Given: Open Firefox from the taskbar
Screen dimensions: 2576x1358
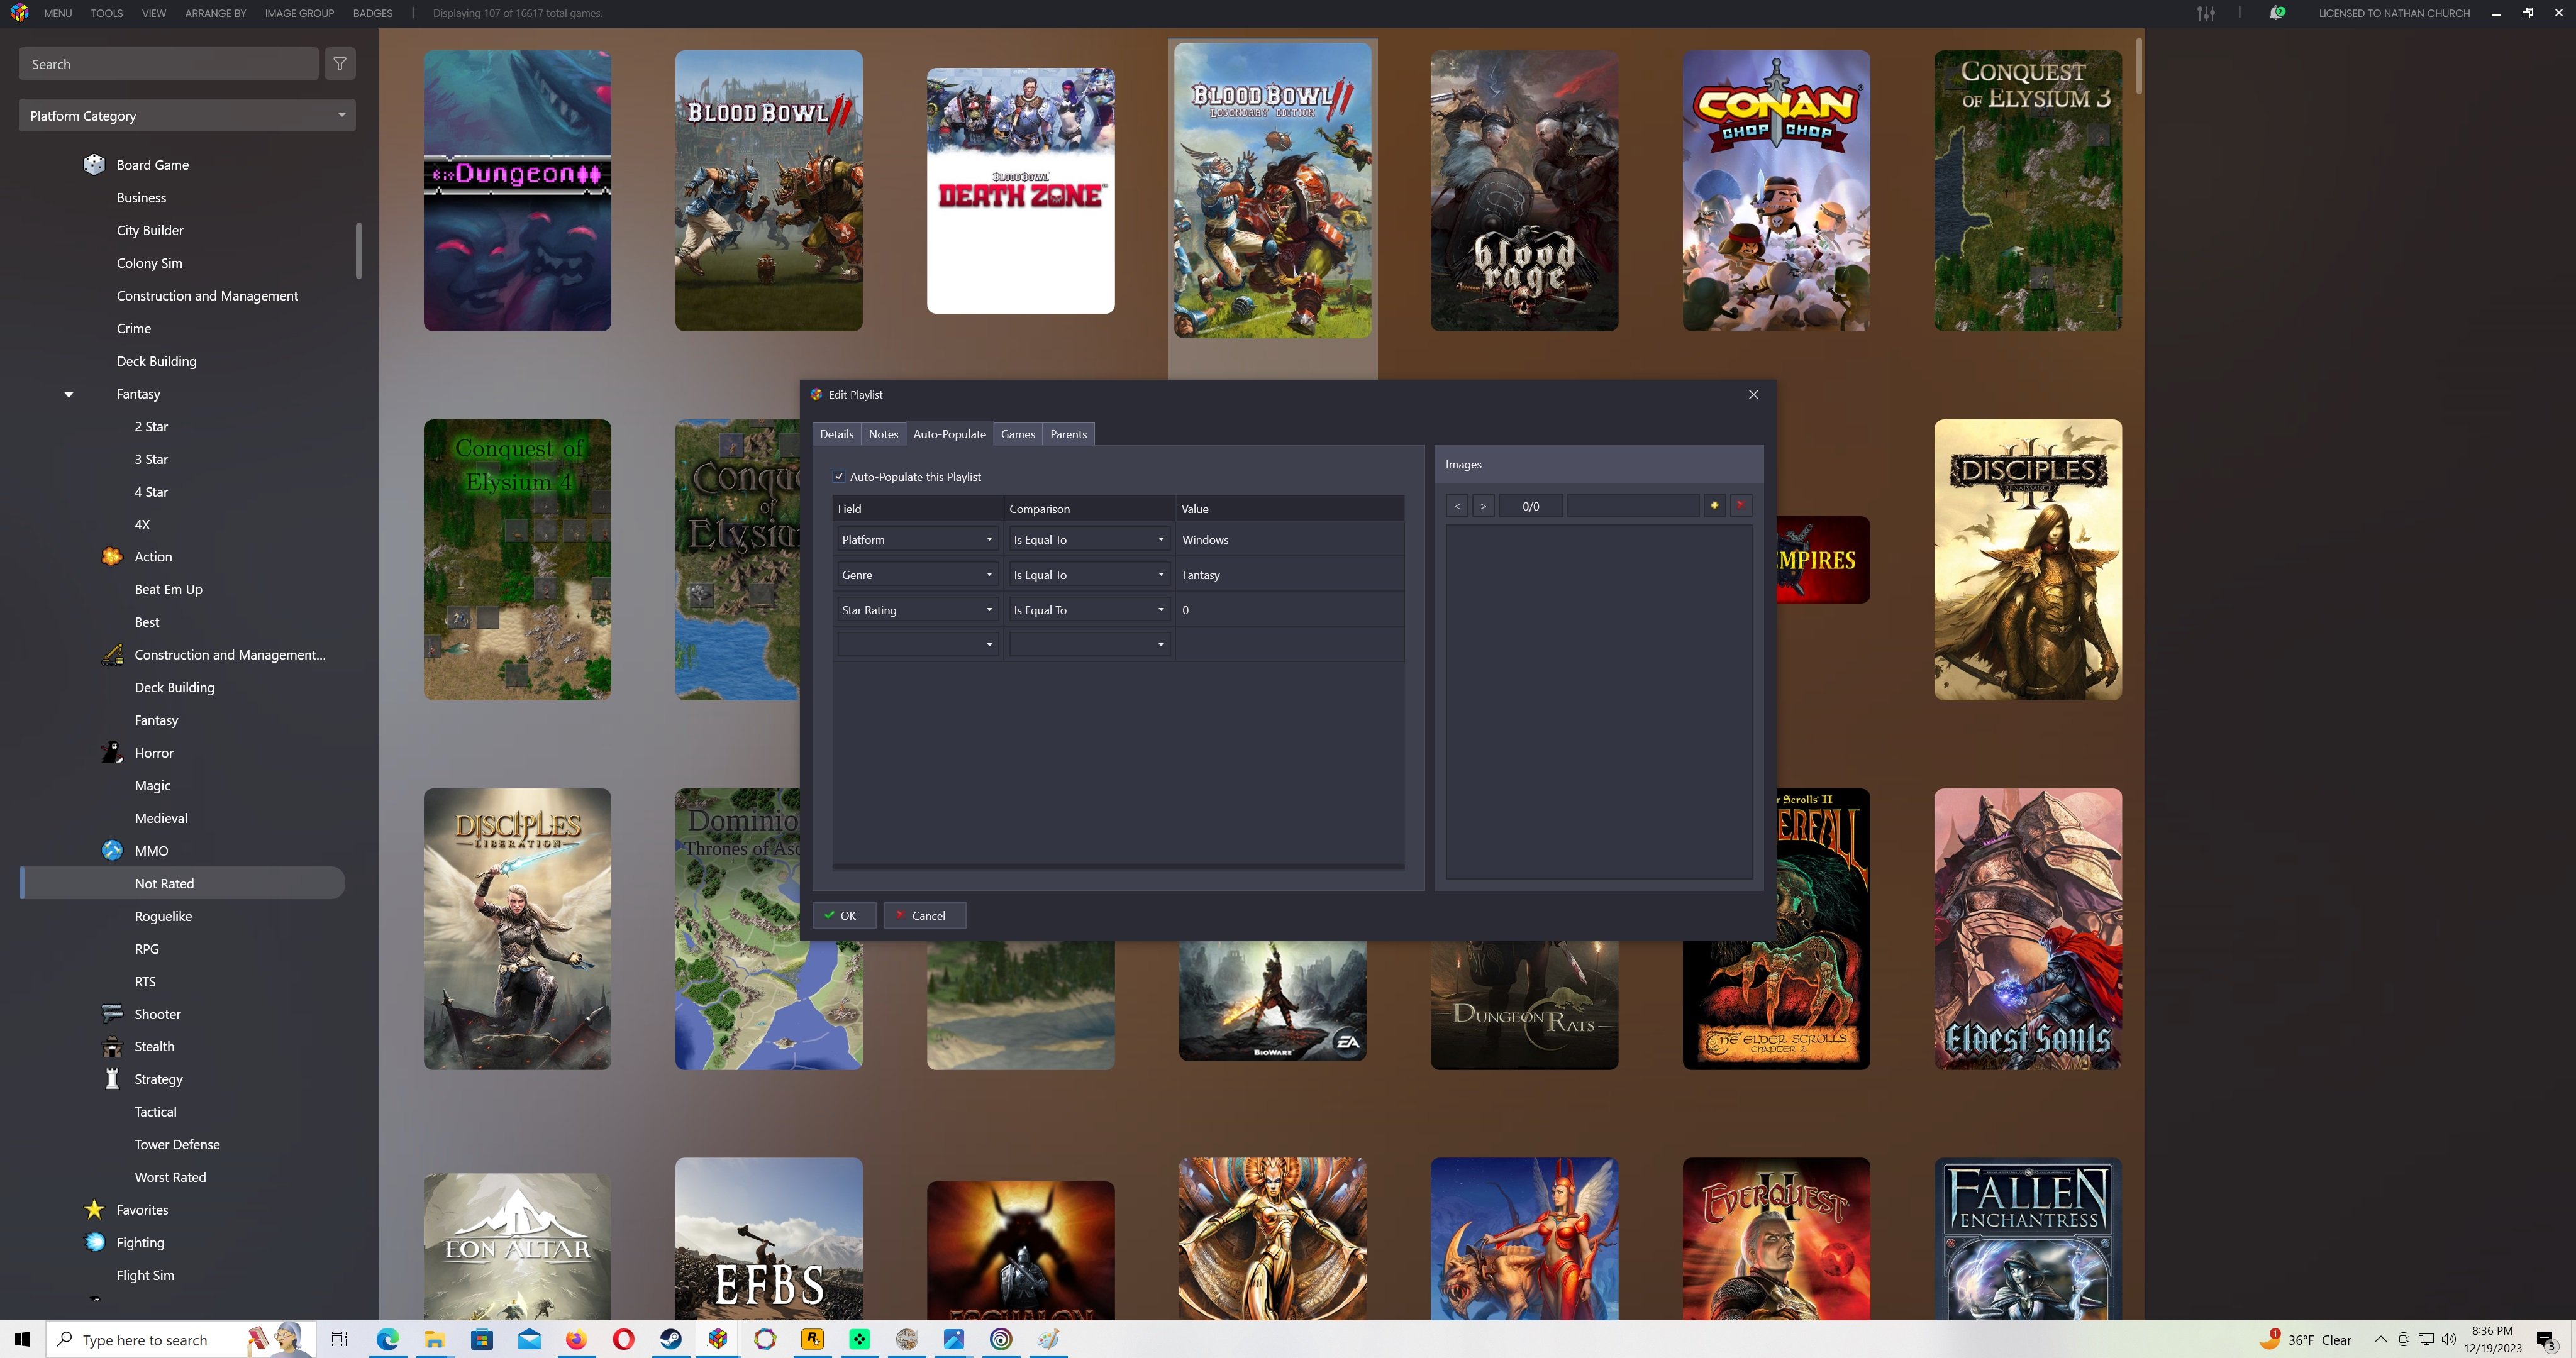Looking at the screenshot, I should tap(576, 1339).
